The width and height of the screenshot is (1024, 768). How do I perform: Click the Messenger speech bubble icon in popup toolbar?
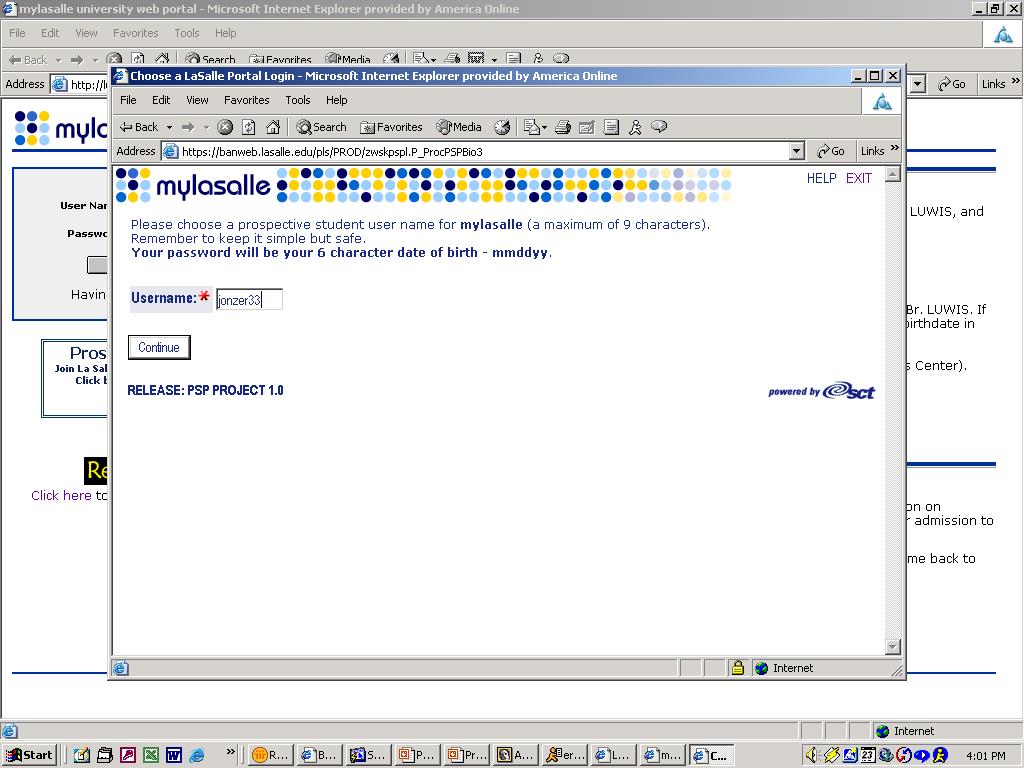659,127
